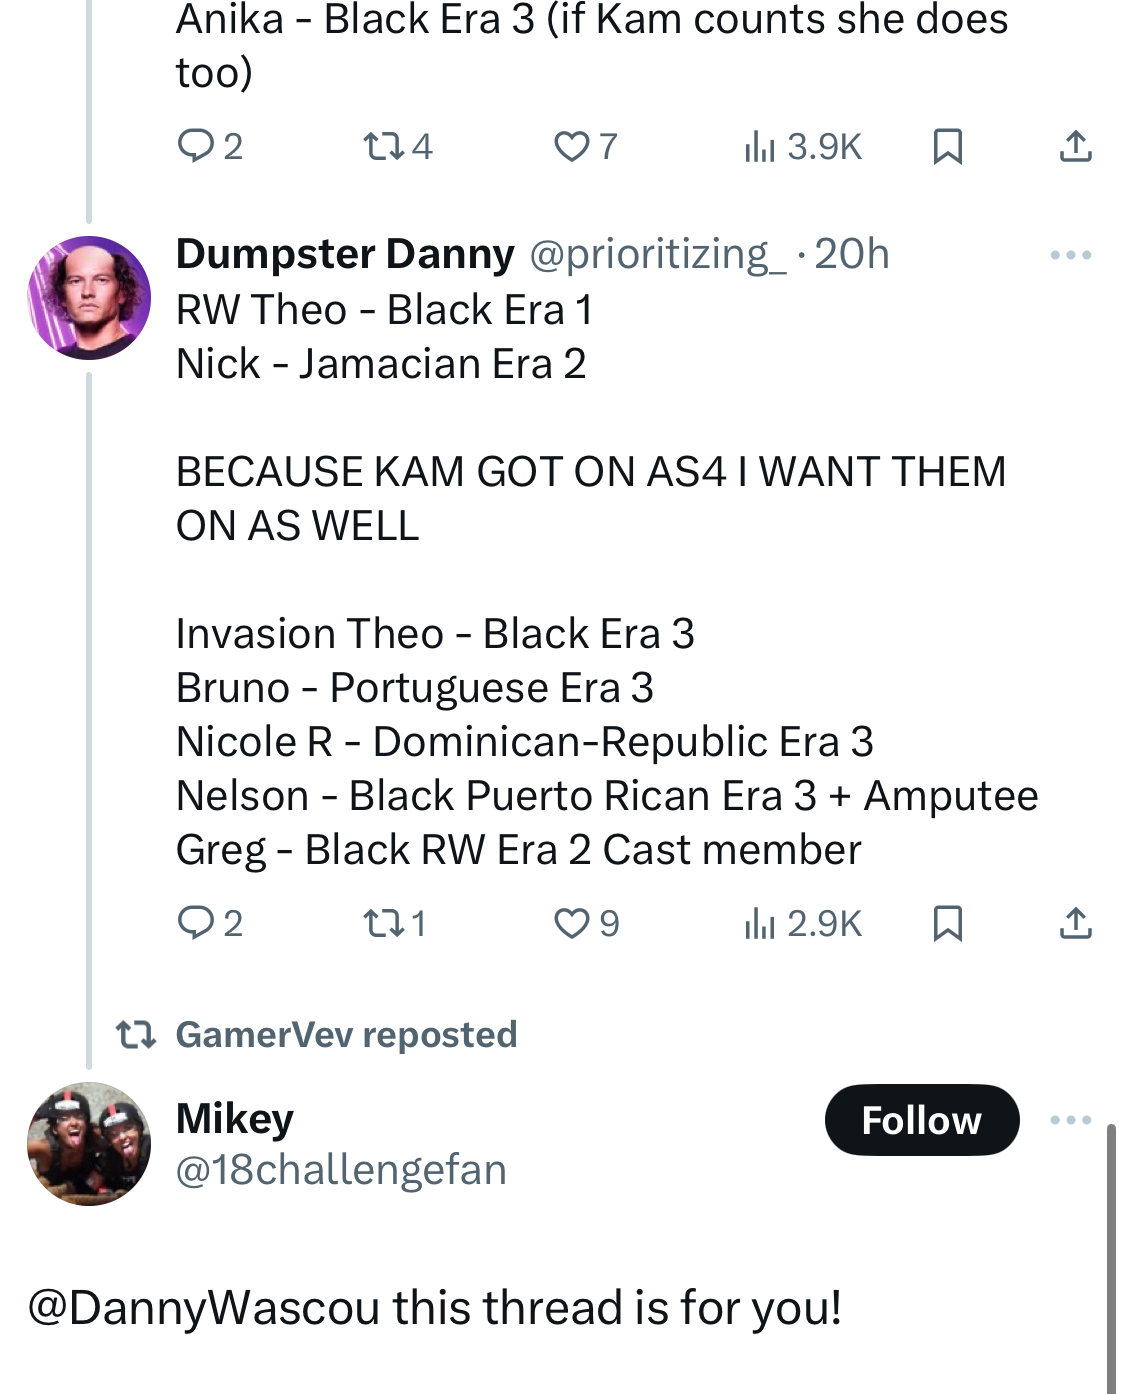Like the tweet with 7 likes
This screenshot has width=1125, height=1394.
[x=586, y=146]
